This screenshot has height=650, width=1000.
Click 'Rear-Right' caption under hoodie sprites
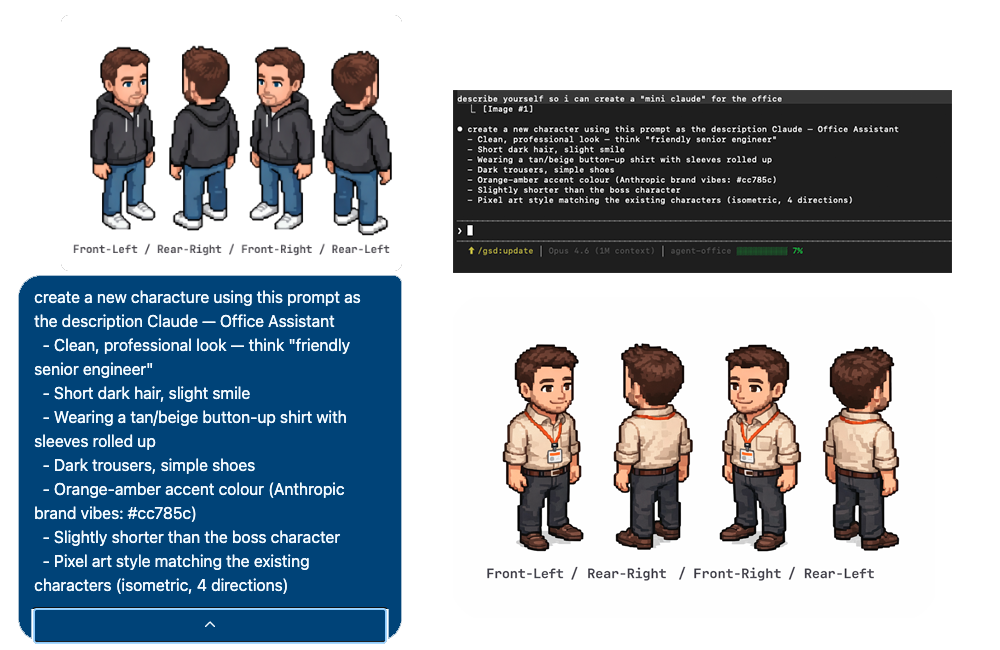pos(189,249)
